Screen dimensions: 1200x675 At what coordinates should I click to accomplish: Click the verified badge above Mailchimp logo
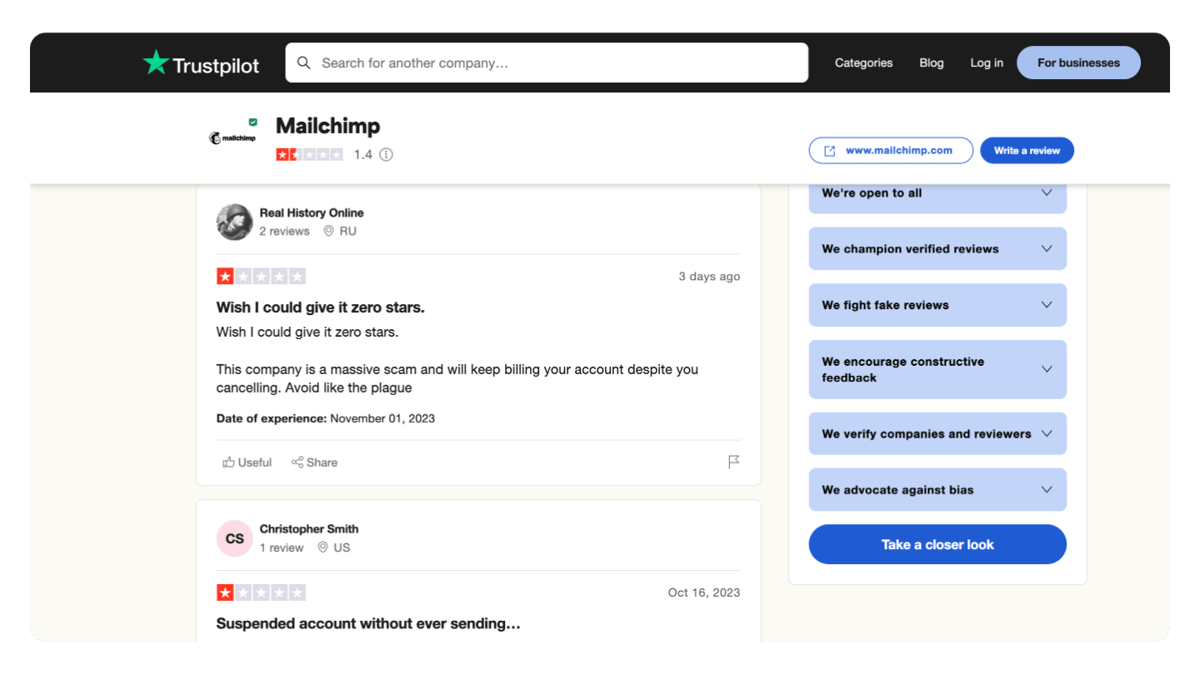click(x=253, y=122)
